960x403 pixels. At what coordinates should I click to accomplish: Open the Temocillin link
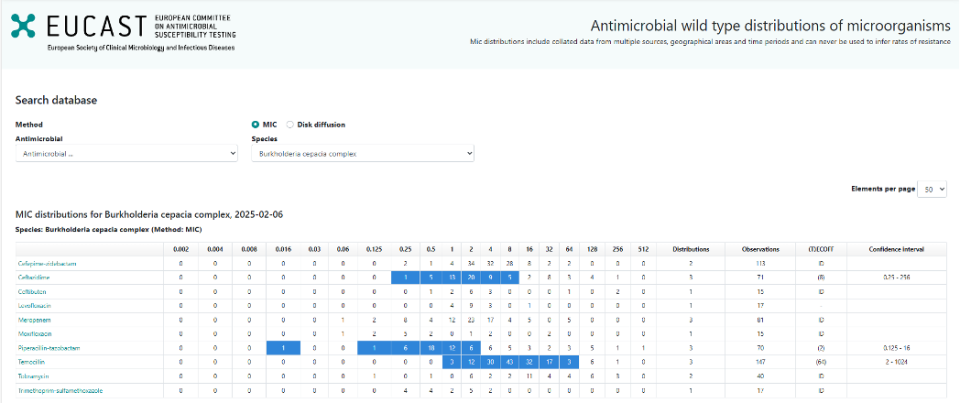[x=33, y=362]
